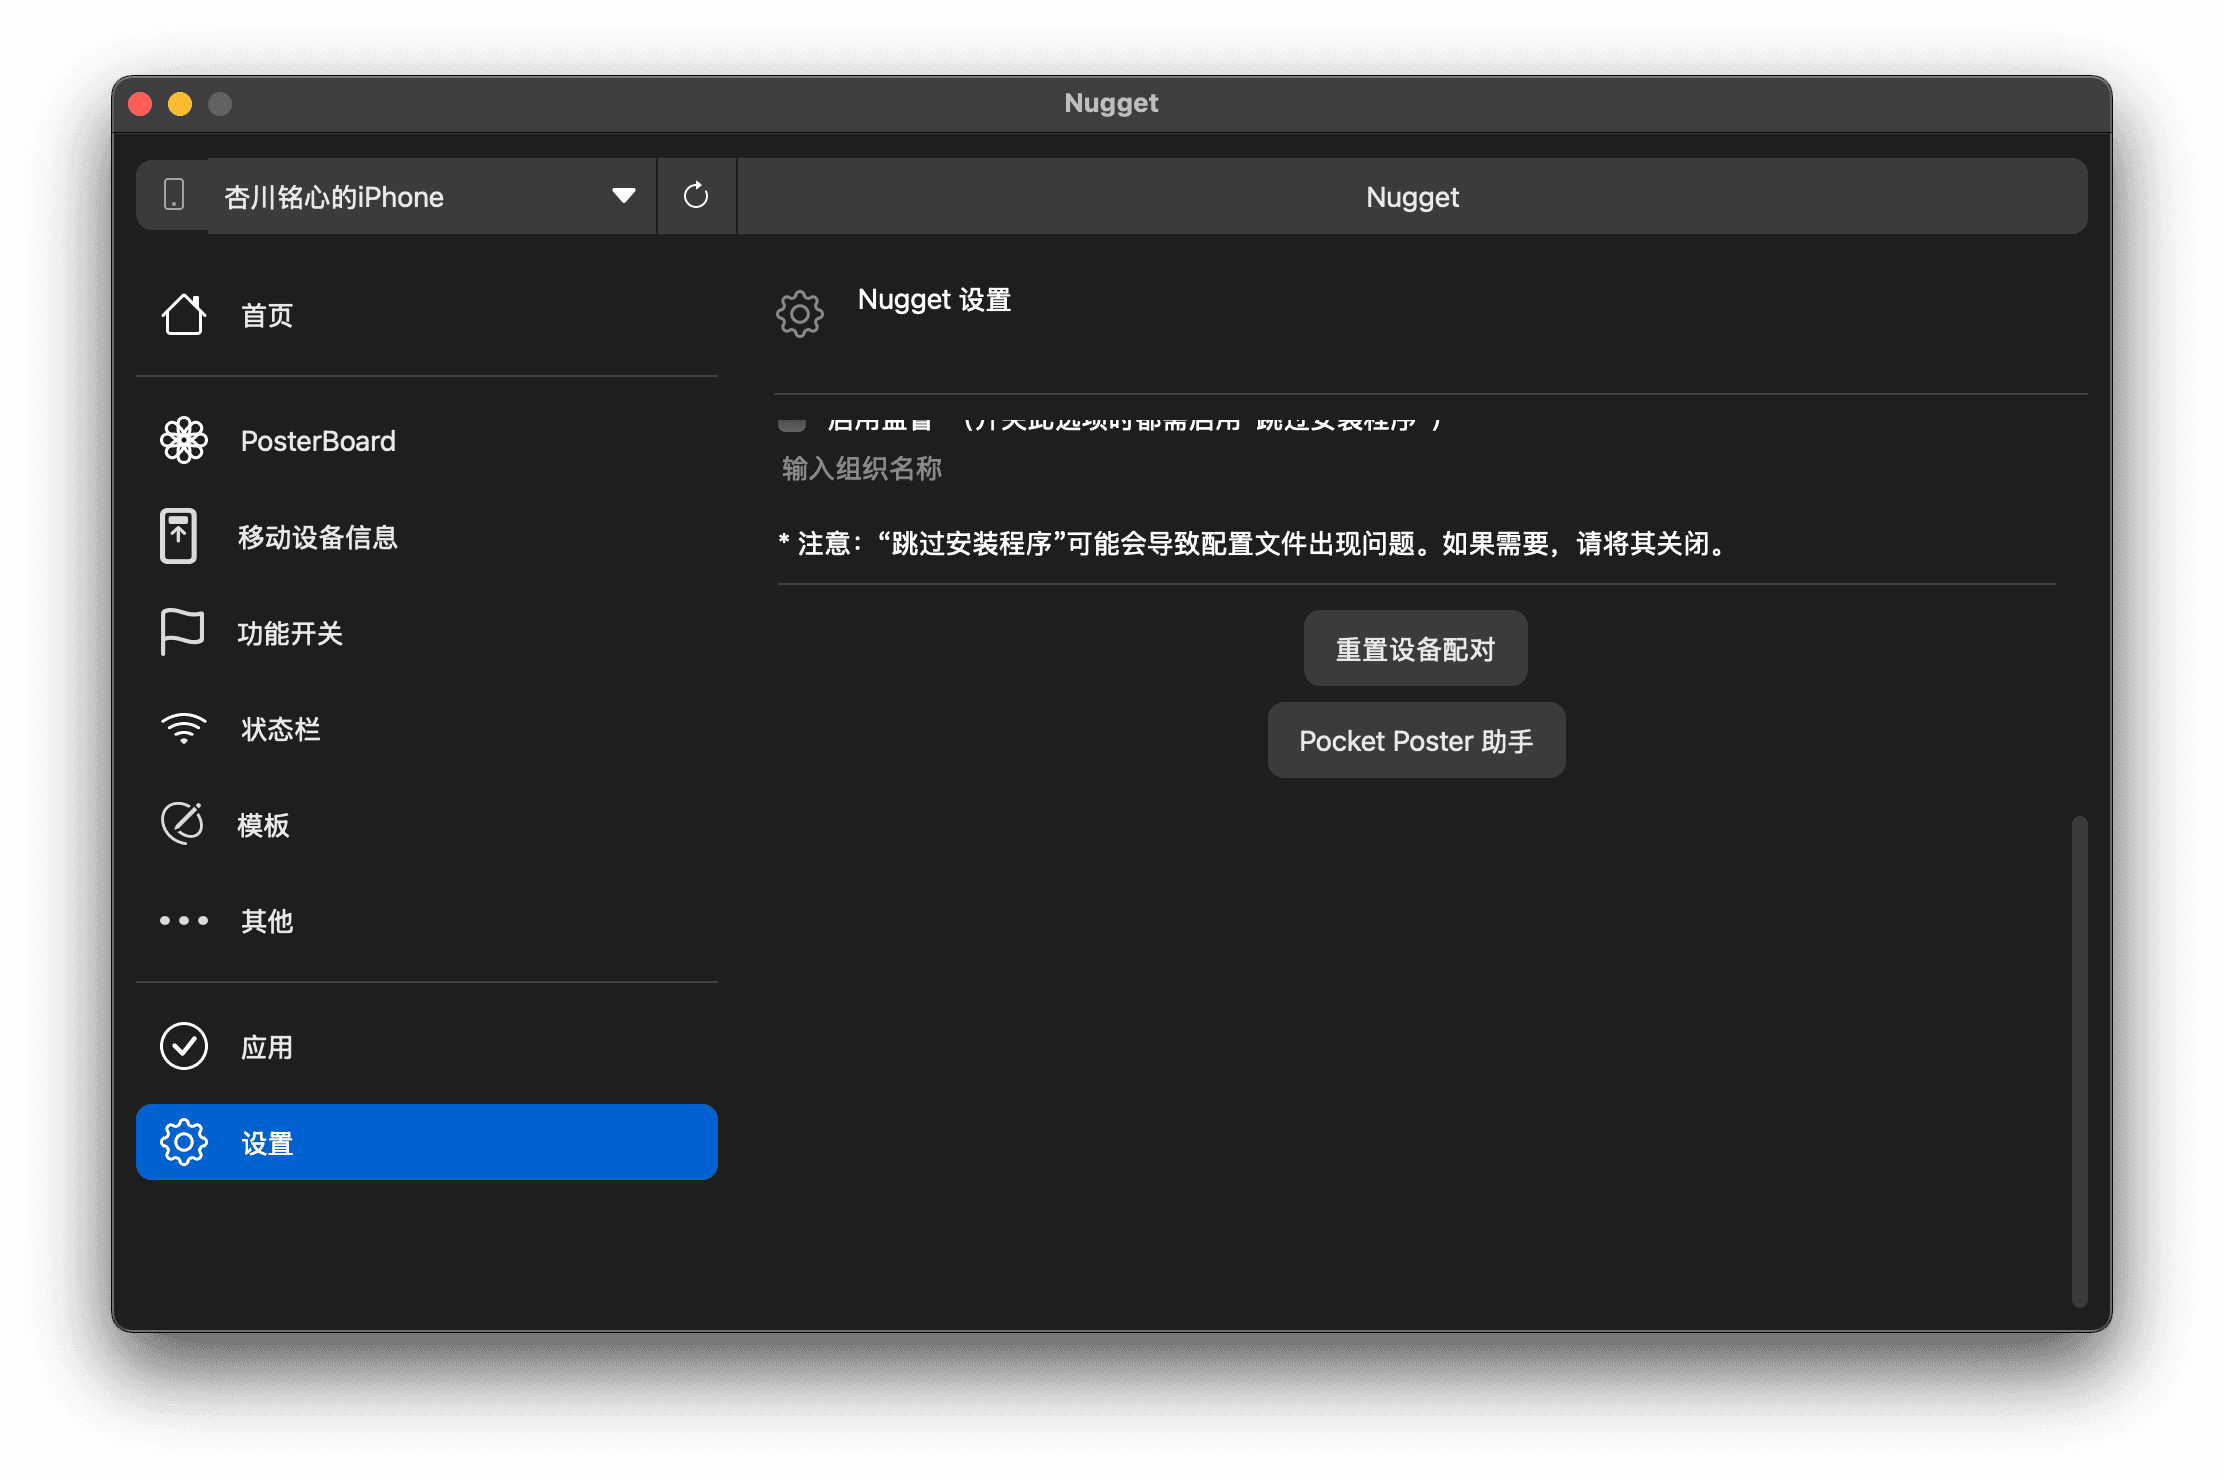Click the dropdown arrow of device selector
This screenshot has width=2224, height=1480.
623,196
